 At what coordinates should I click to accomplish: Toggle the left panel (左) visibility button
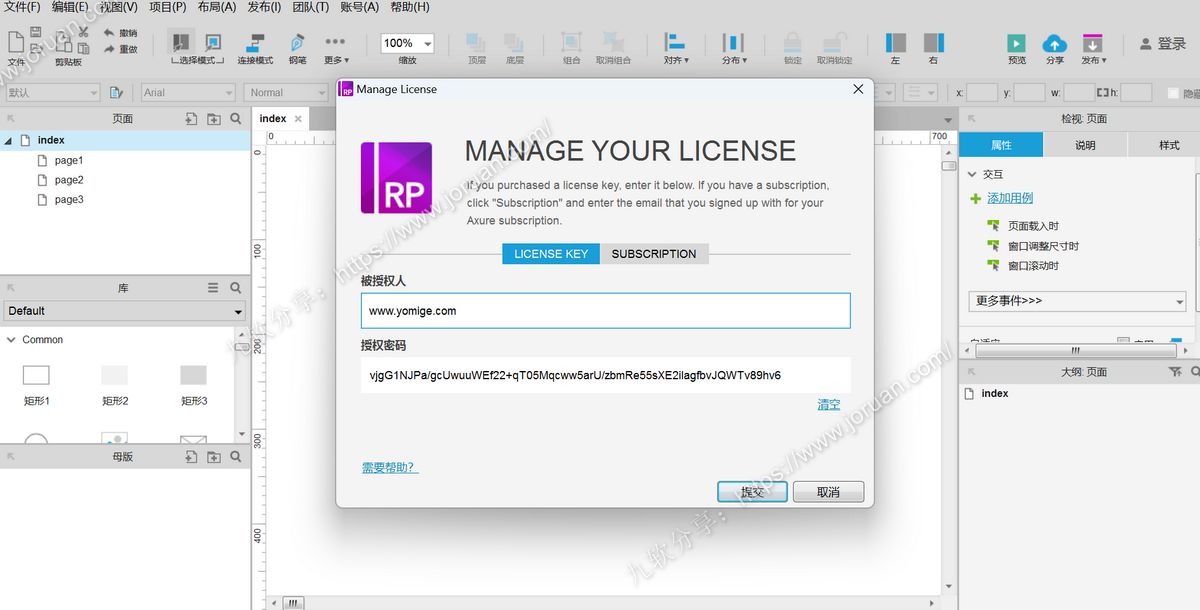coord(896,43)
